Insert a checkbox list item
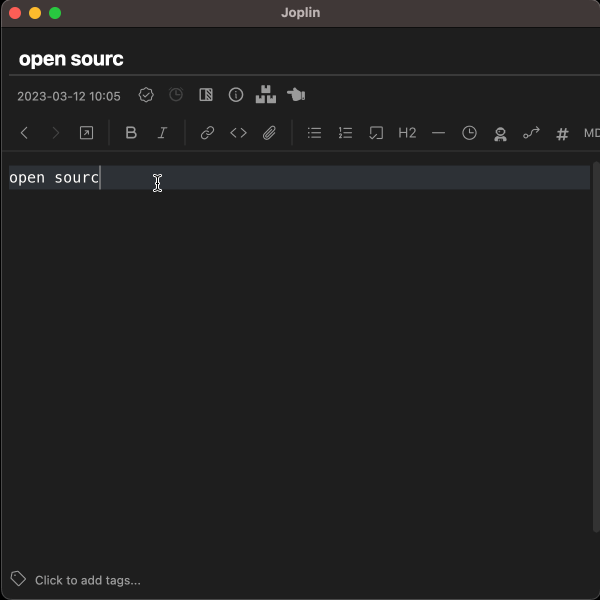This screenshot has width=600, height=600. point(376,133)
